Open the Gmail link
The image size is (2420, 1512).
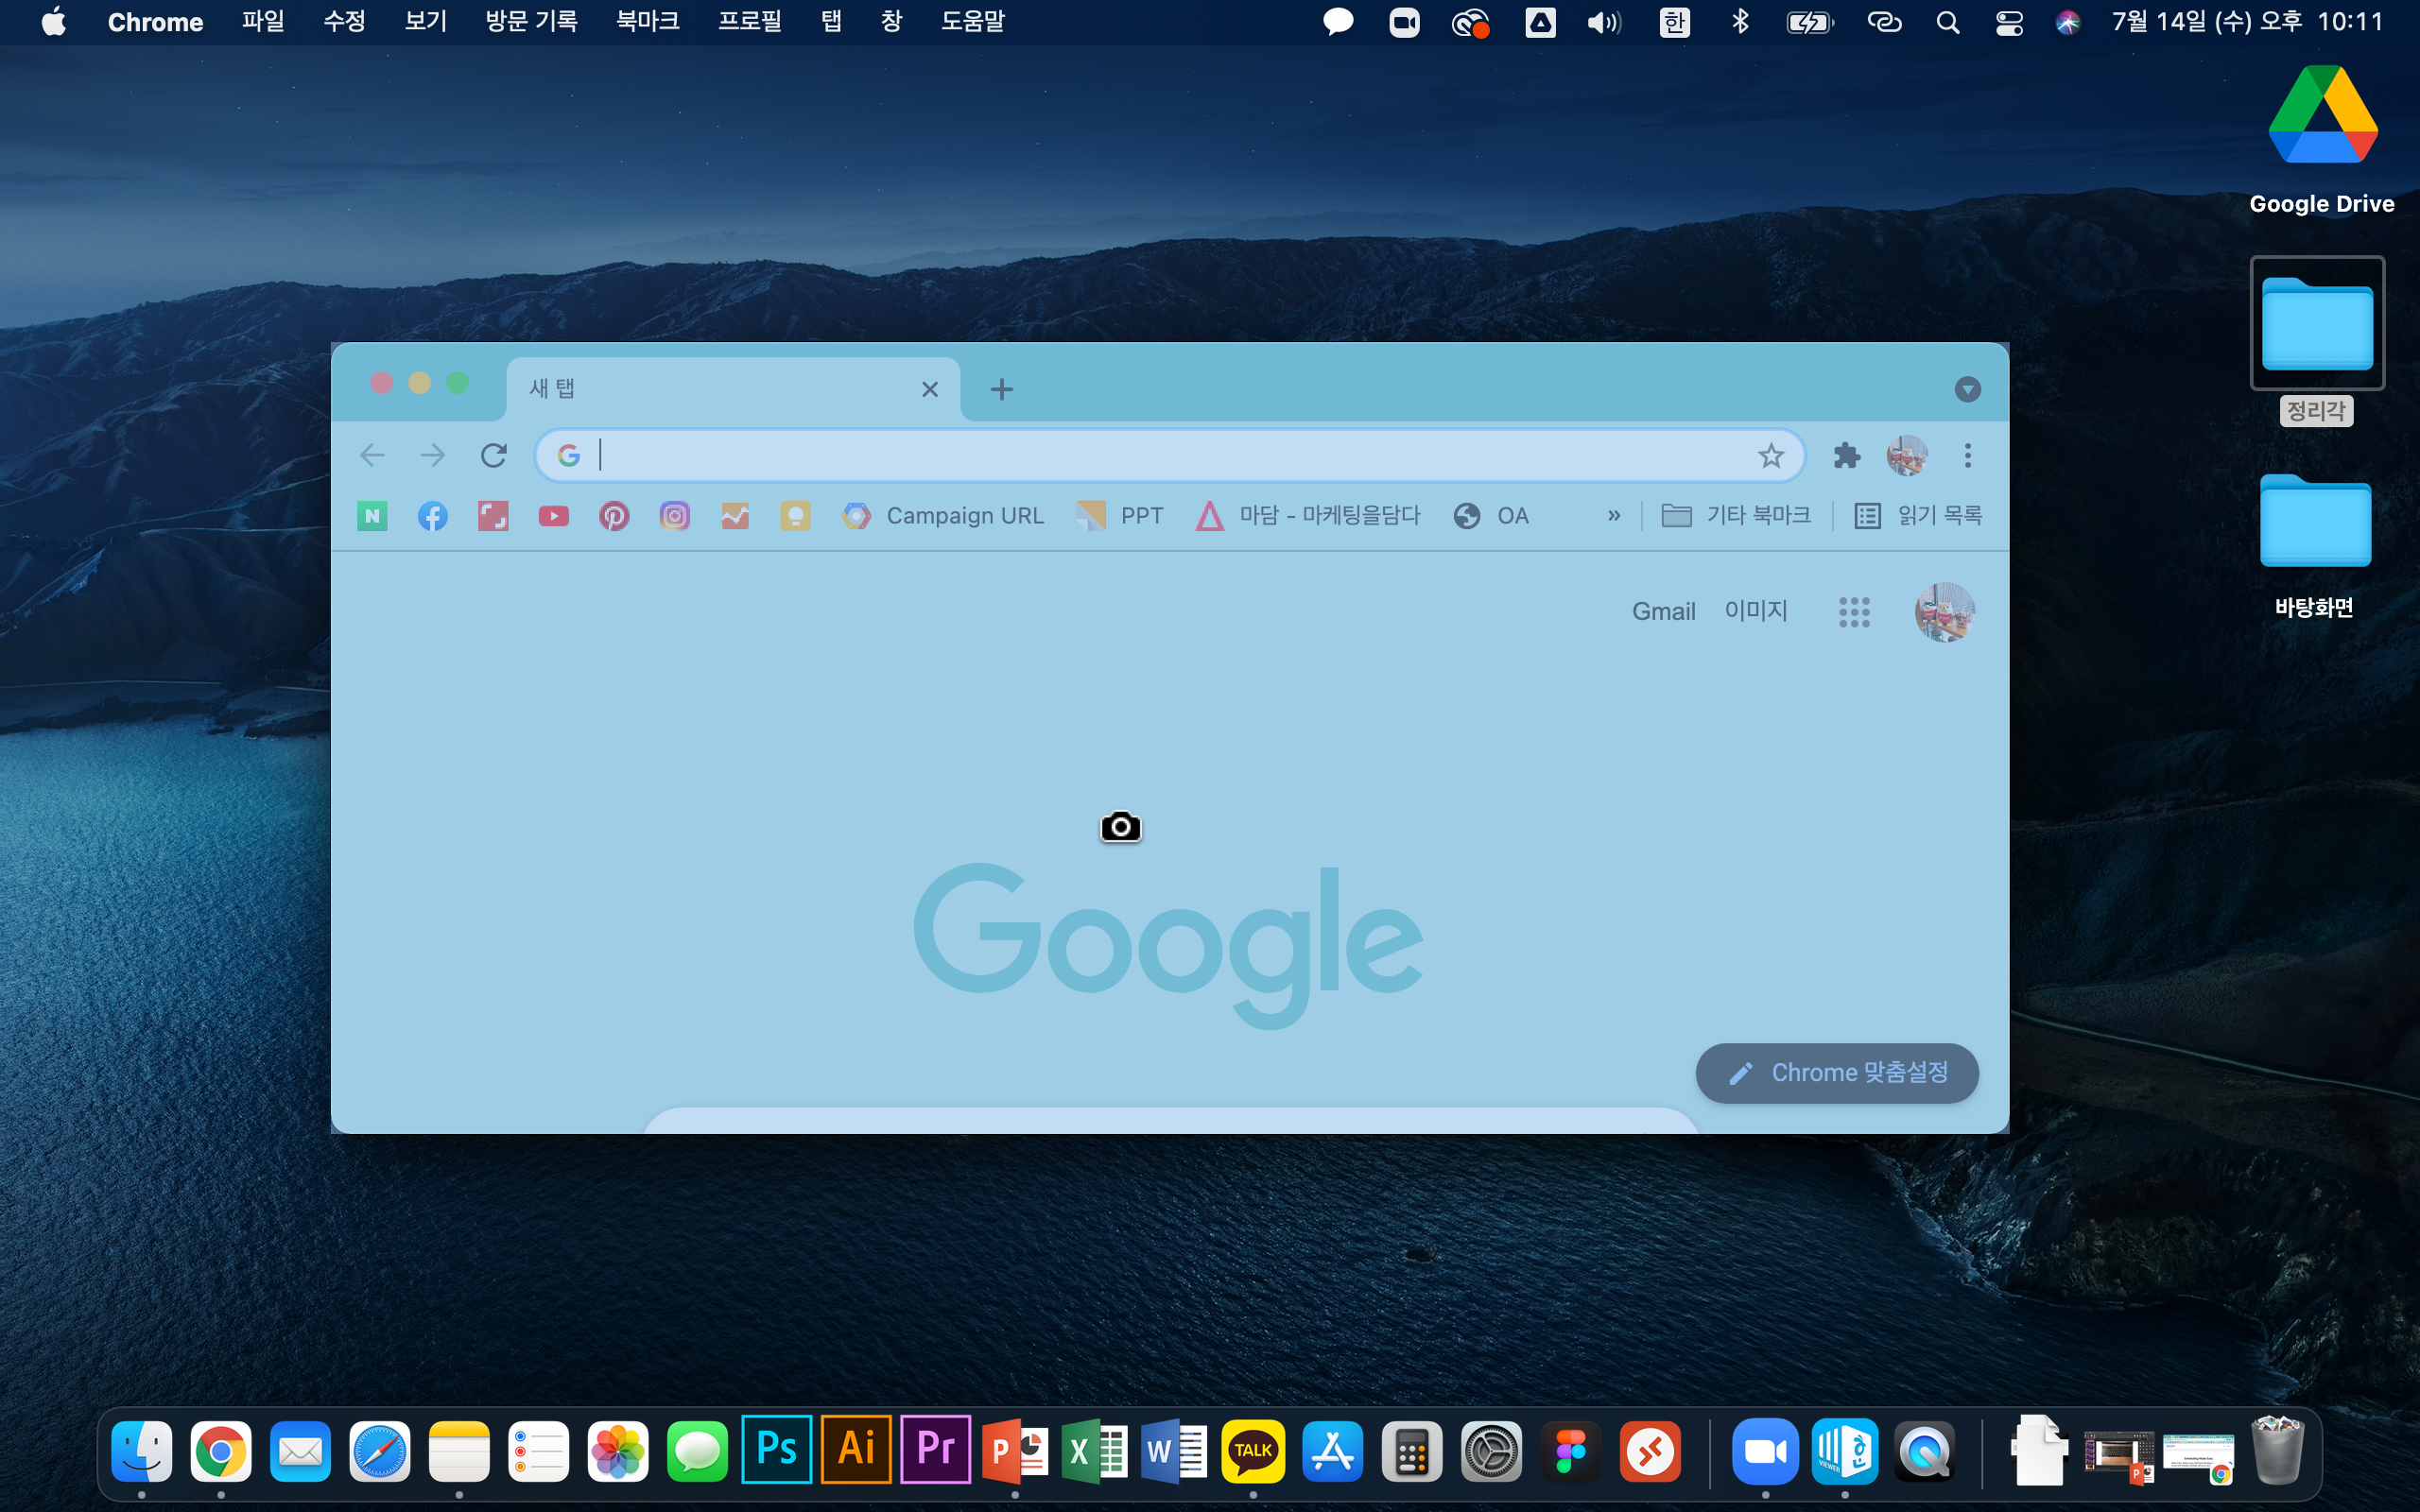pyautogui.click(x=1663, y=612)
